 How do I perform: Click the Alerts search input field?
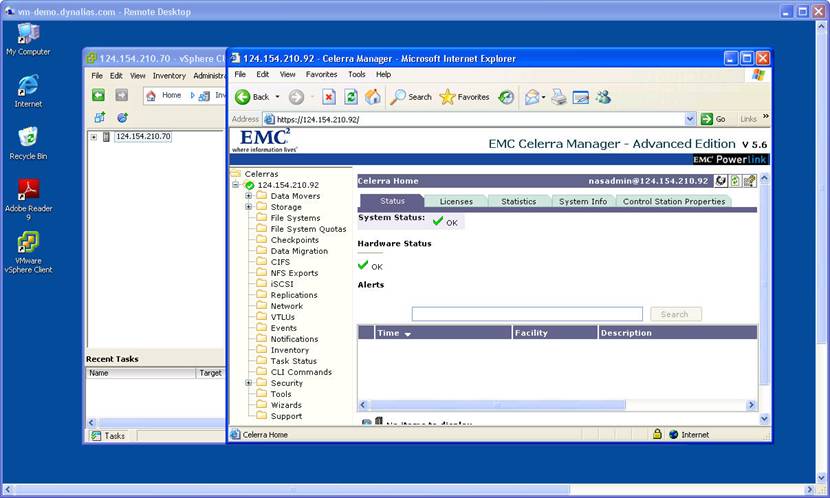[x=527, y=314]
